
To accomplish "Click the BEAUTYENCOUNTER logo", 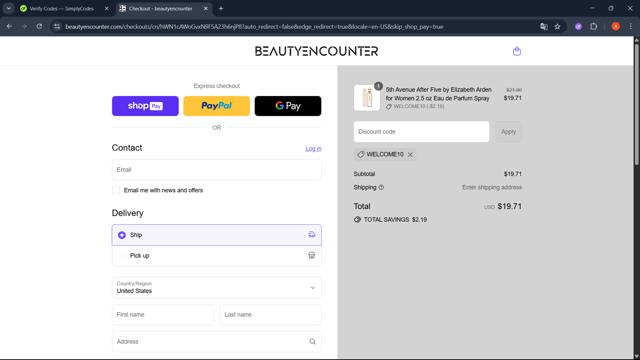I will (316, 51).
